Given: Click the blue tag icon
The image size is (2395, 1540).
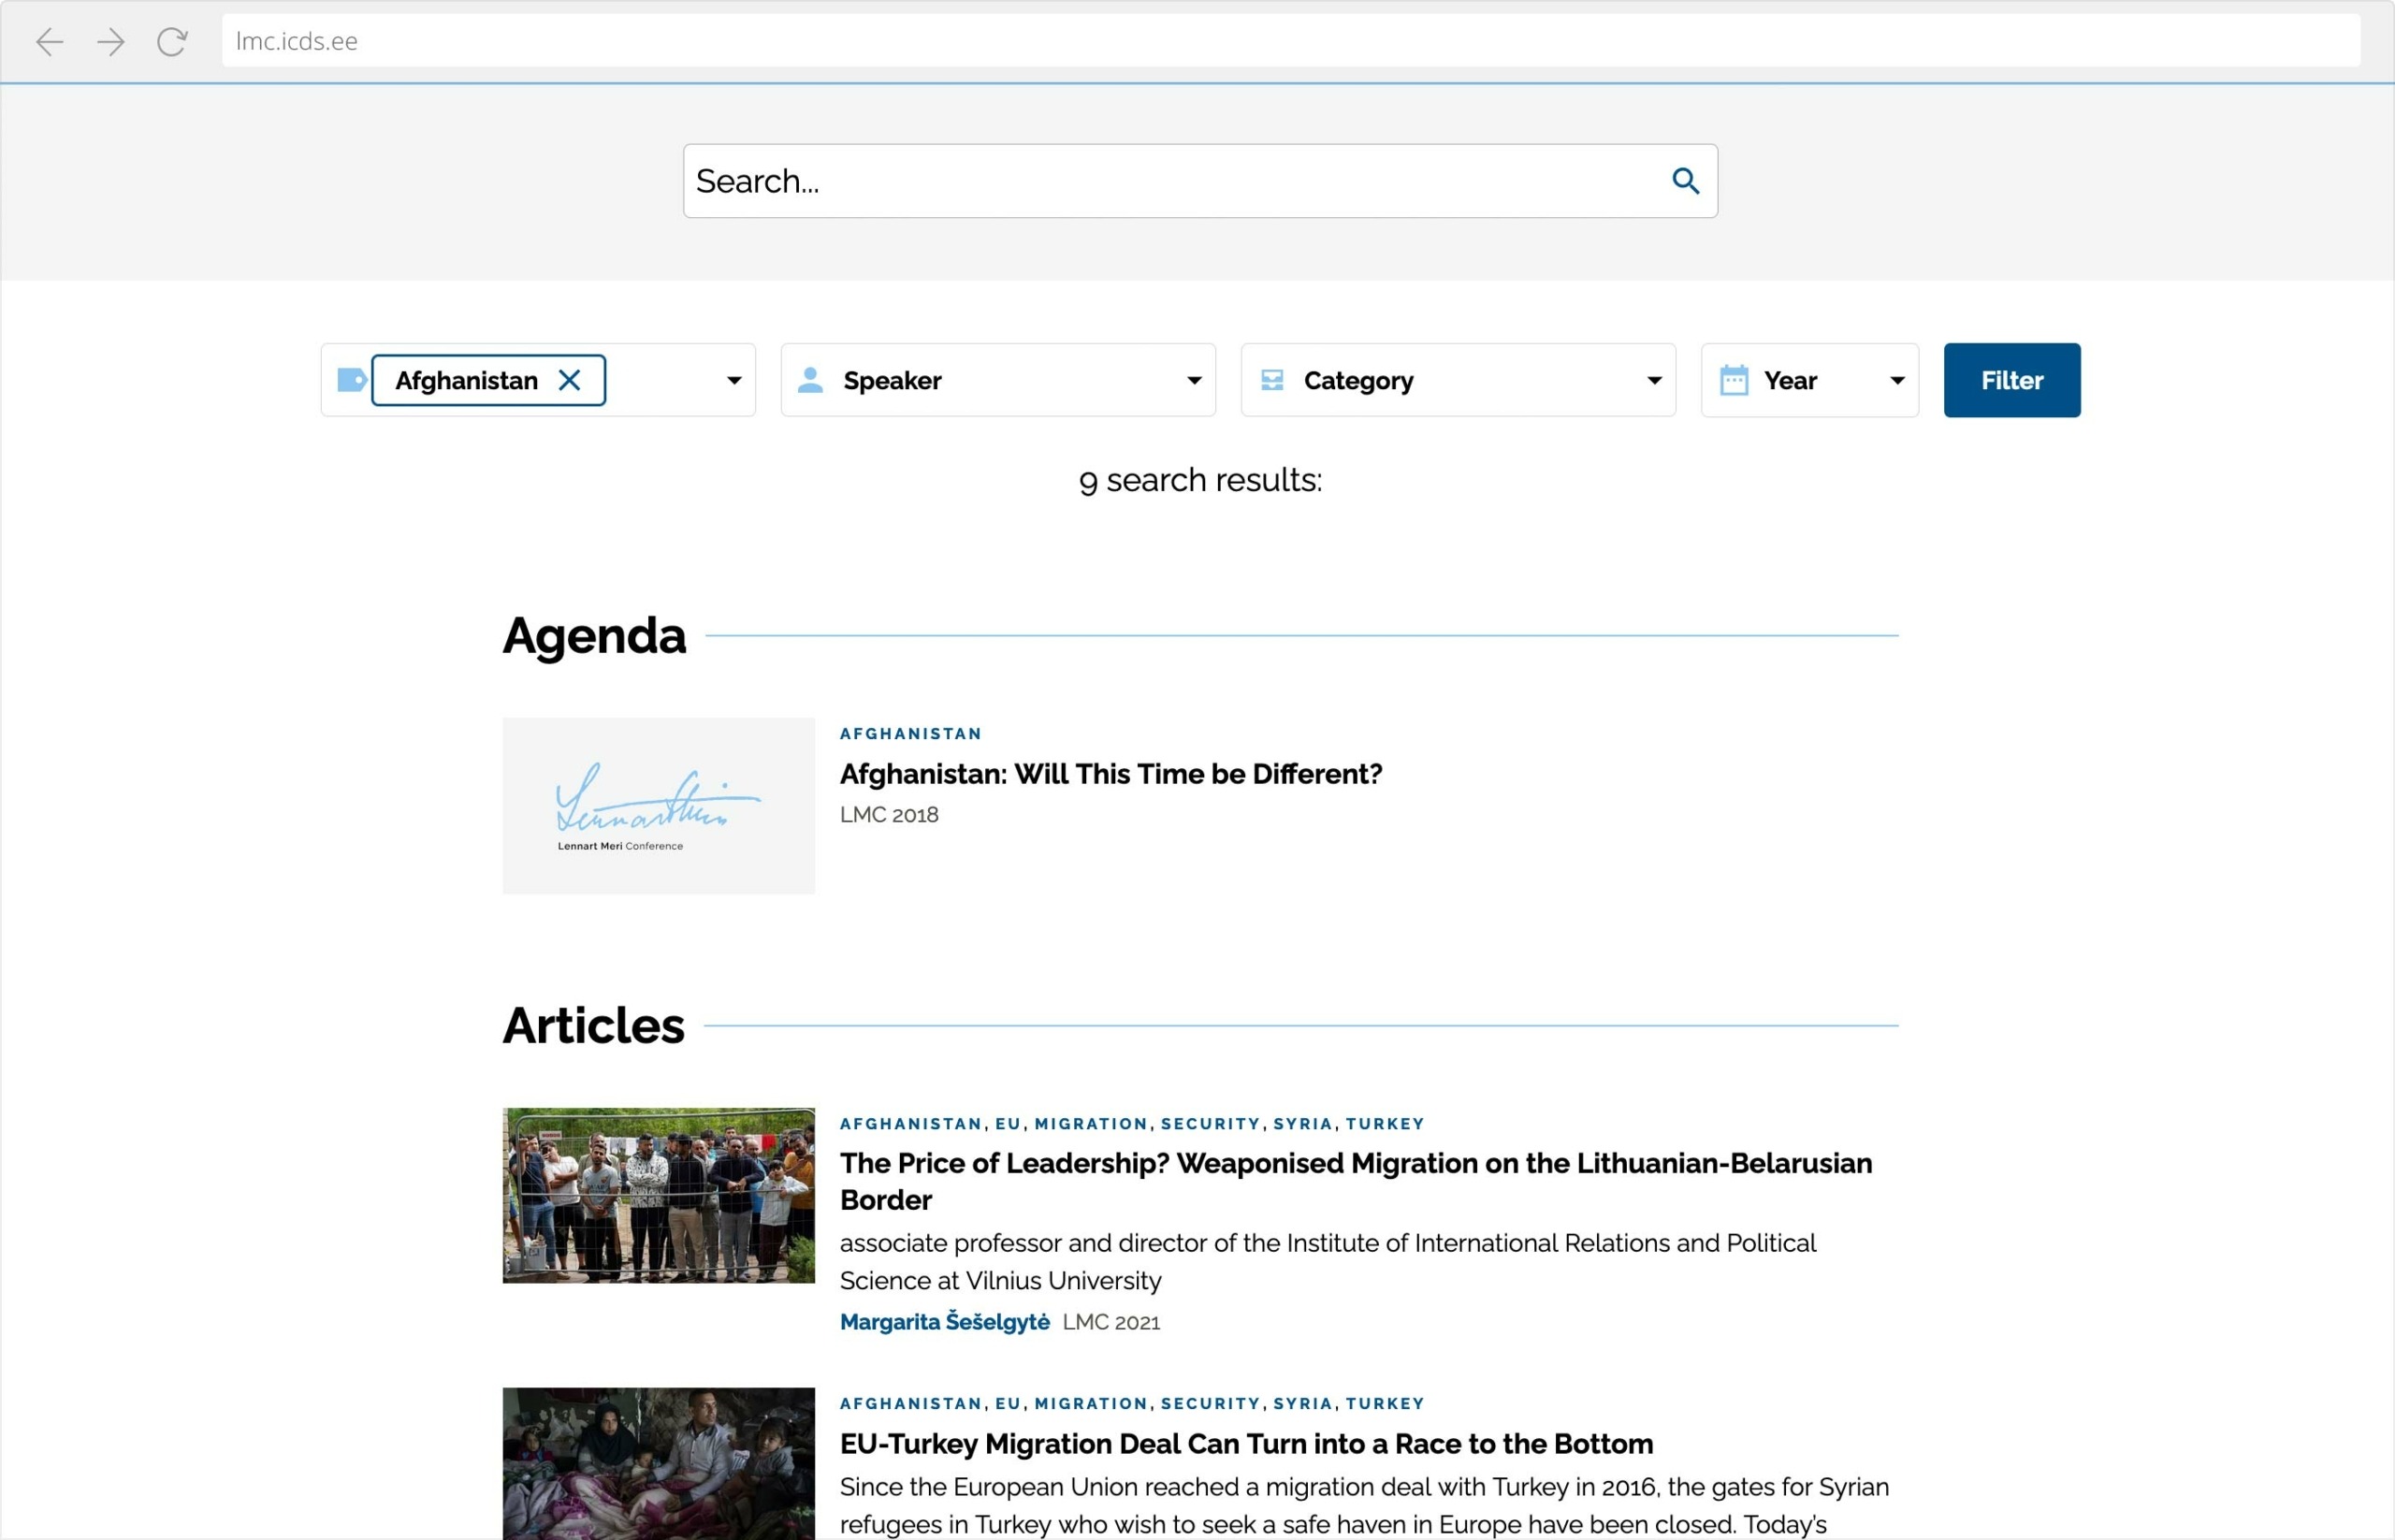Looking at the screenshot, I should pyautogui.click(x=351, y=380).
